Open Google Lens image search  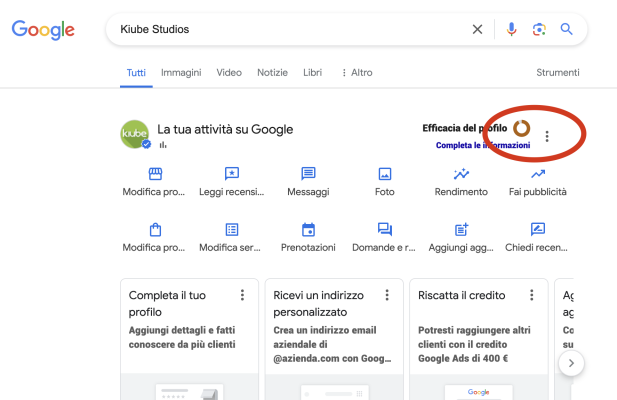click(x=539, y=29)
